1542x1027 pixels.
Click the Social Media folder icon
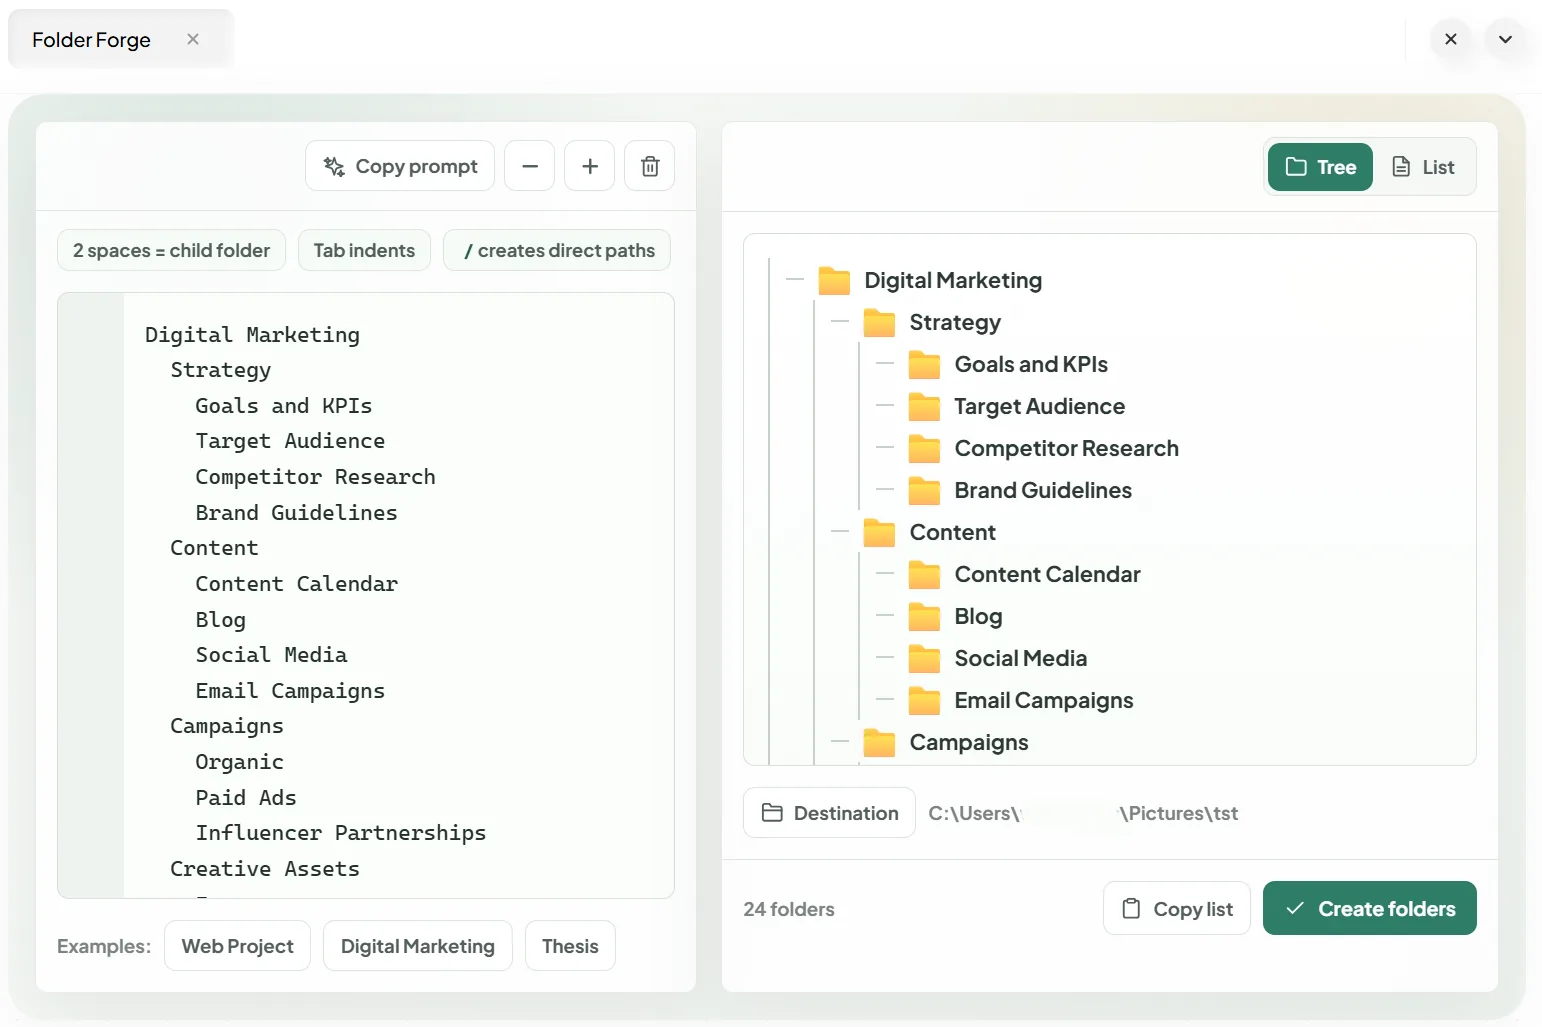click(924, 659)
